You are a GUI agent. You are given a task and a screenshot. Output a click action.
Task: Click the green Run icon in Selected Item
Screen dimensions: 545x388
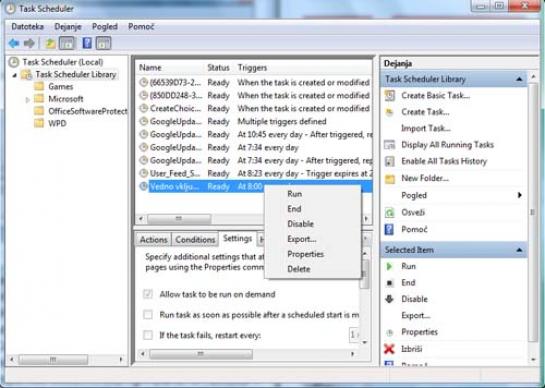pos(389,266)
